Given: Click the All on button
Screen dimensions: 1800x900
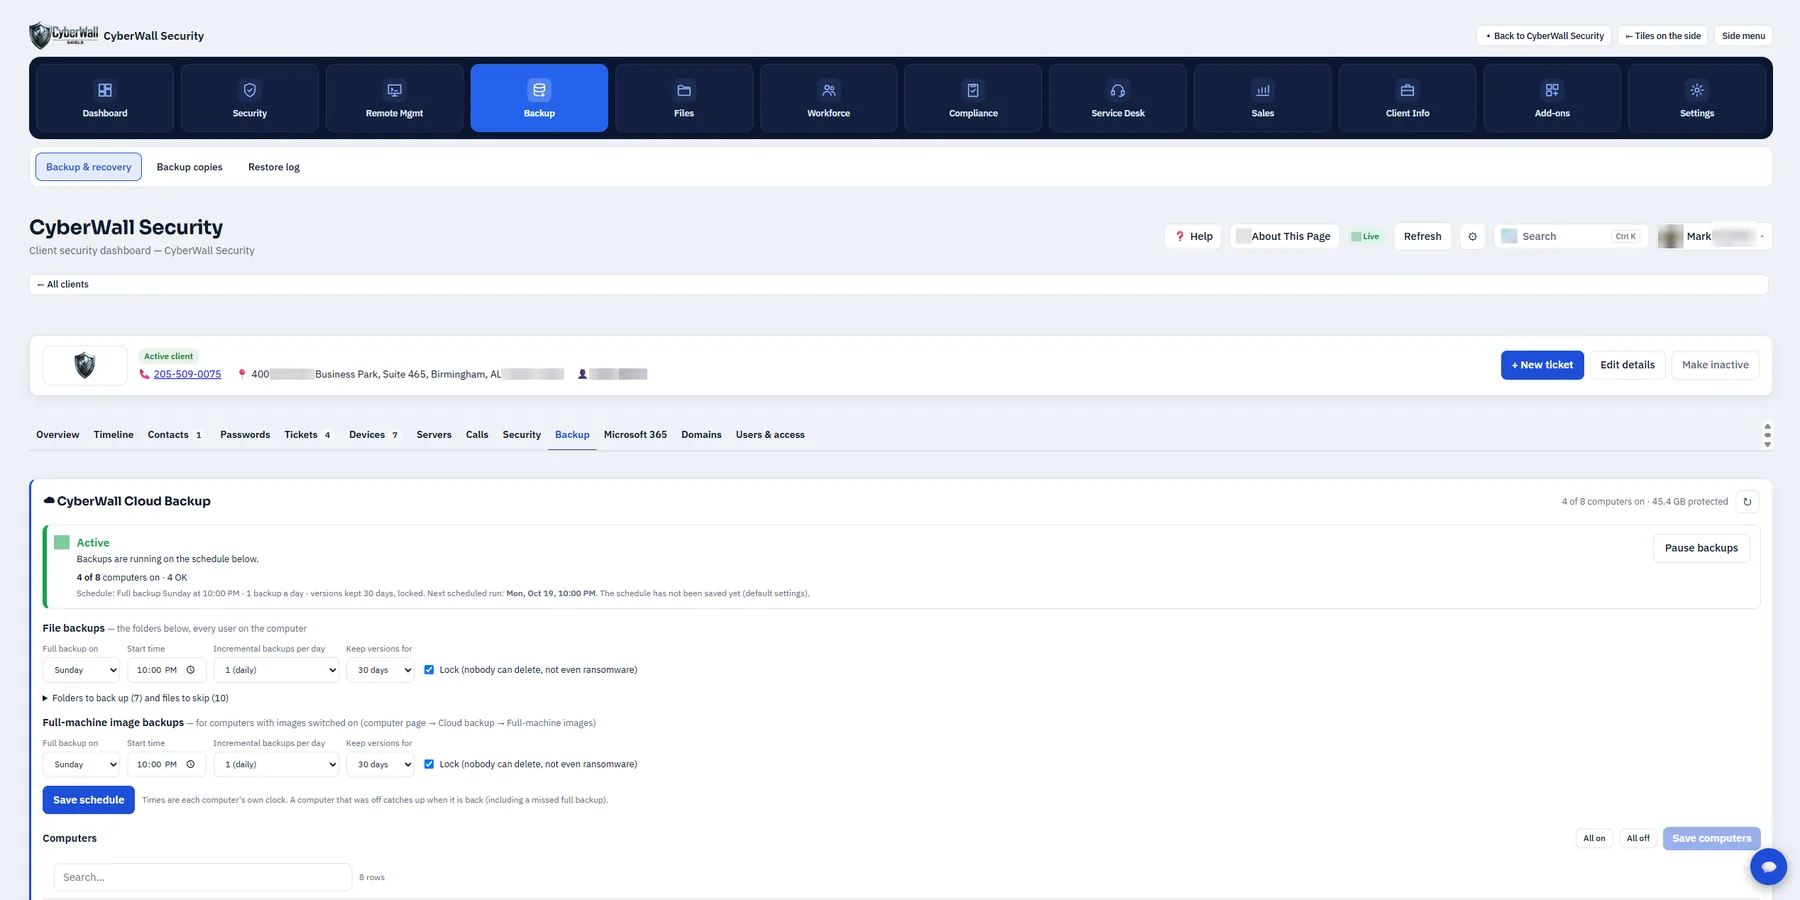Looking at the screenshot, I should [1594, 838].
